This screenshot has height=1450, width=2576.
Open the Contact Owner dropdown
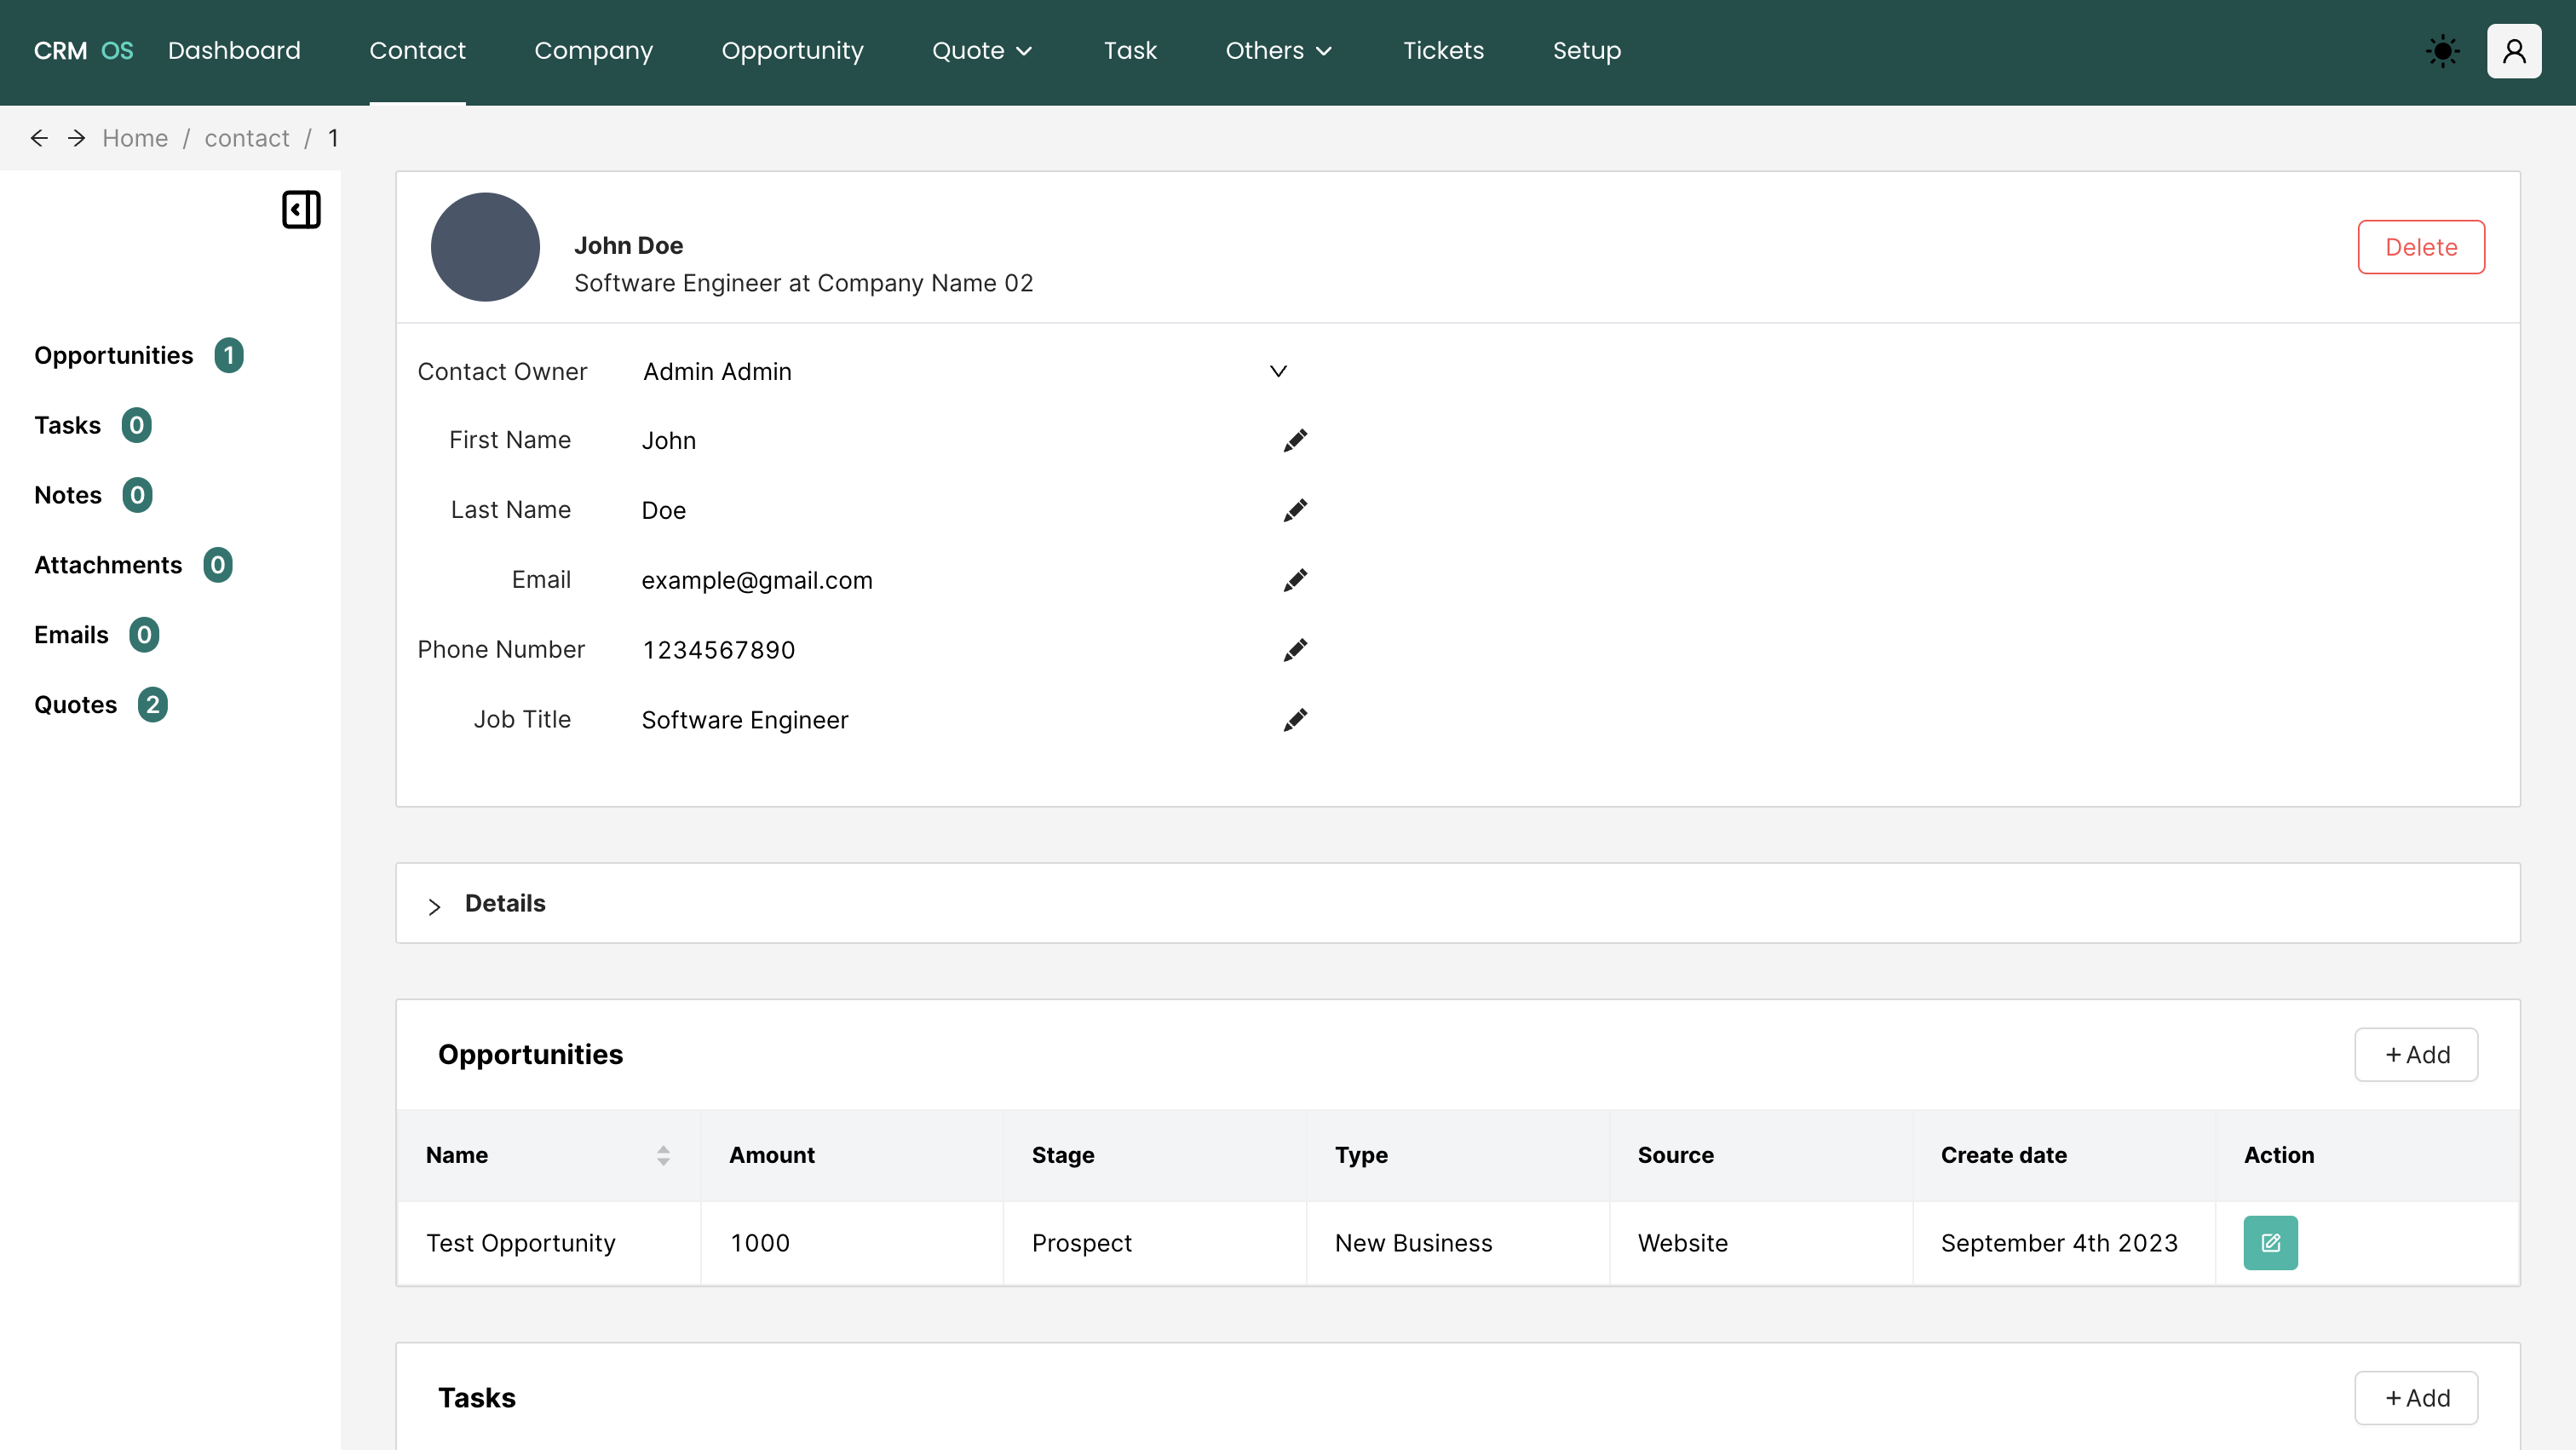click(1278, 371)
